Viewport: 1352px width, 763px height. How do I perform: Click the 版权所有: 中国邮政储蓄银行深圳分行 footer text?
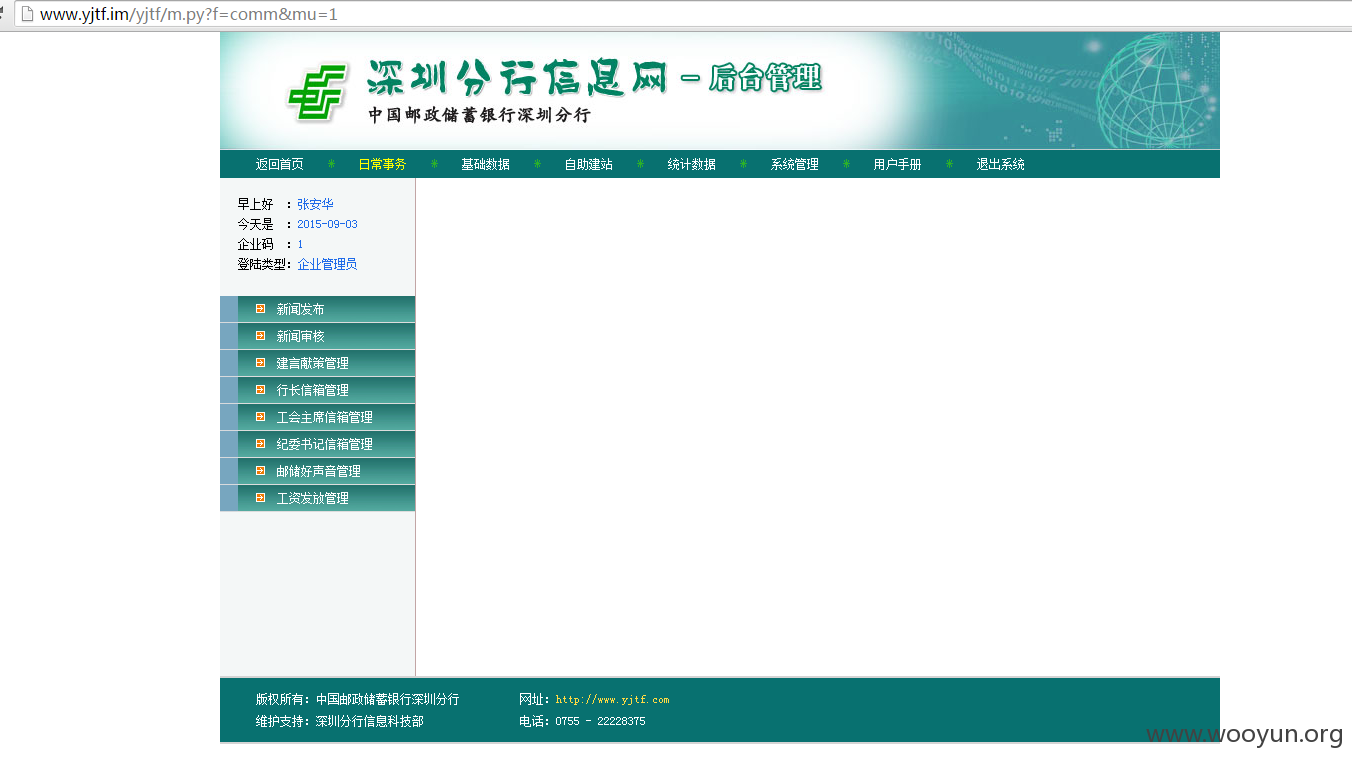tap(357, 700)
